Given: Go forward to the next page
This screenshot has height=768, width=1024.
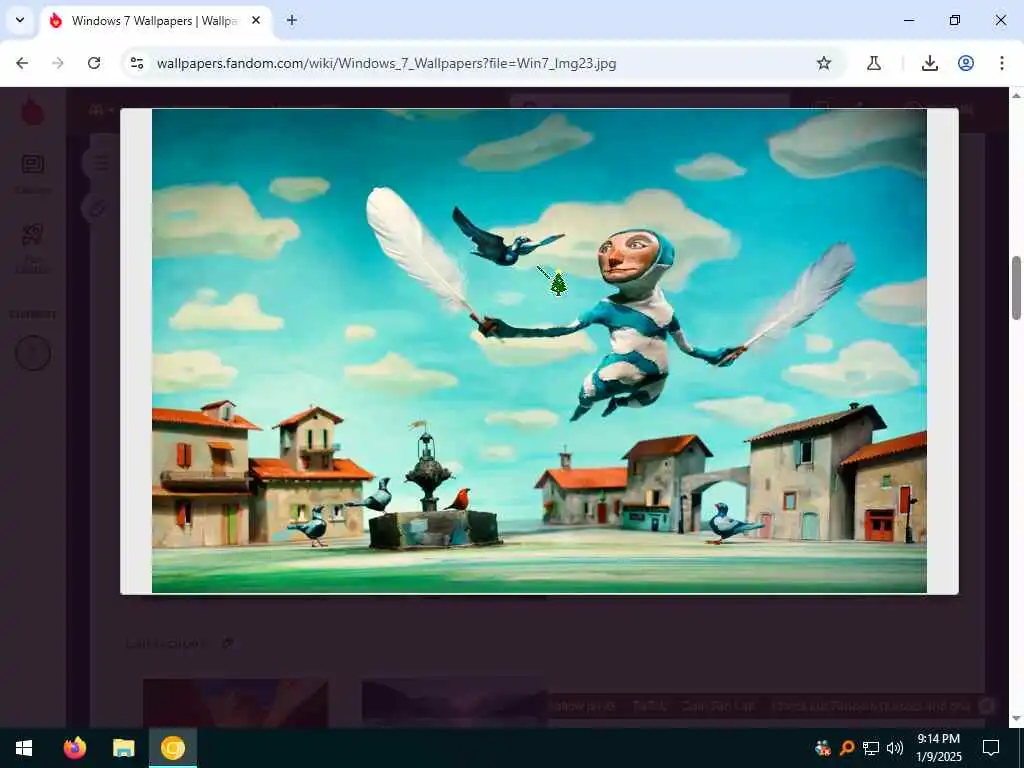Looking at the screenshot, I should (x=58, y=63).
